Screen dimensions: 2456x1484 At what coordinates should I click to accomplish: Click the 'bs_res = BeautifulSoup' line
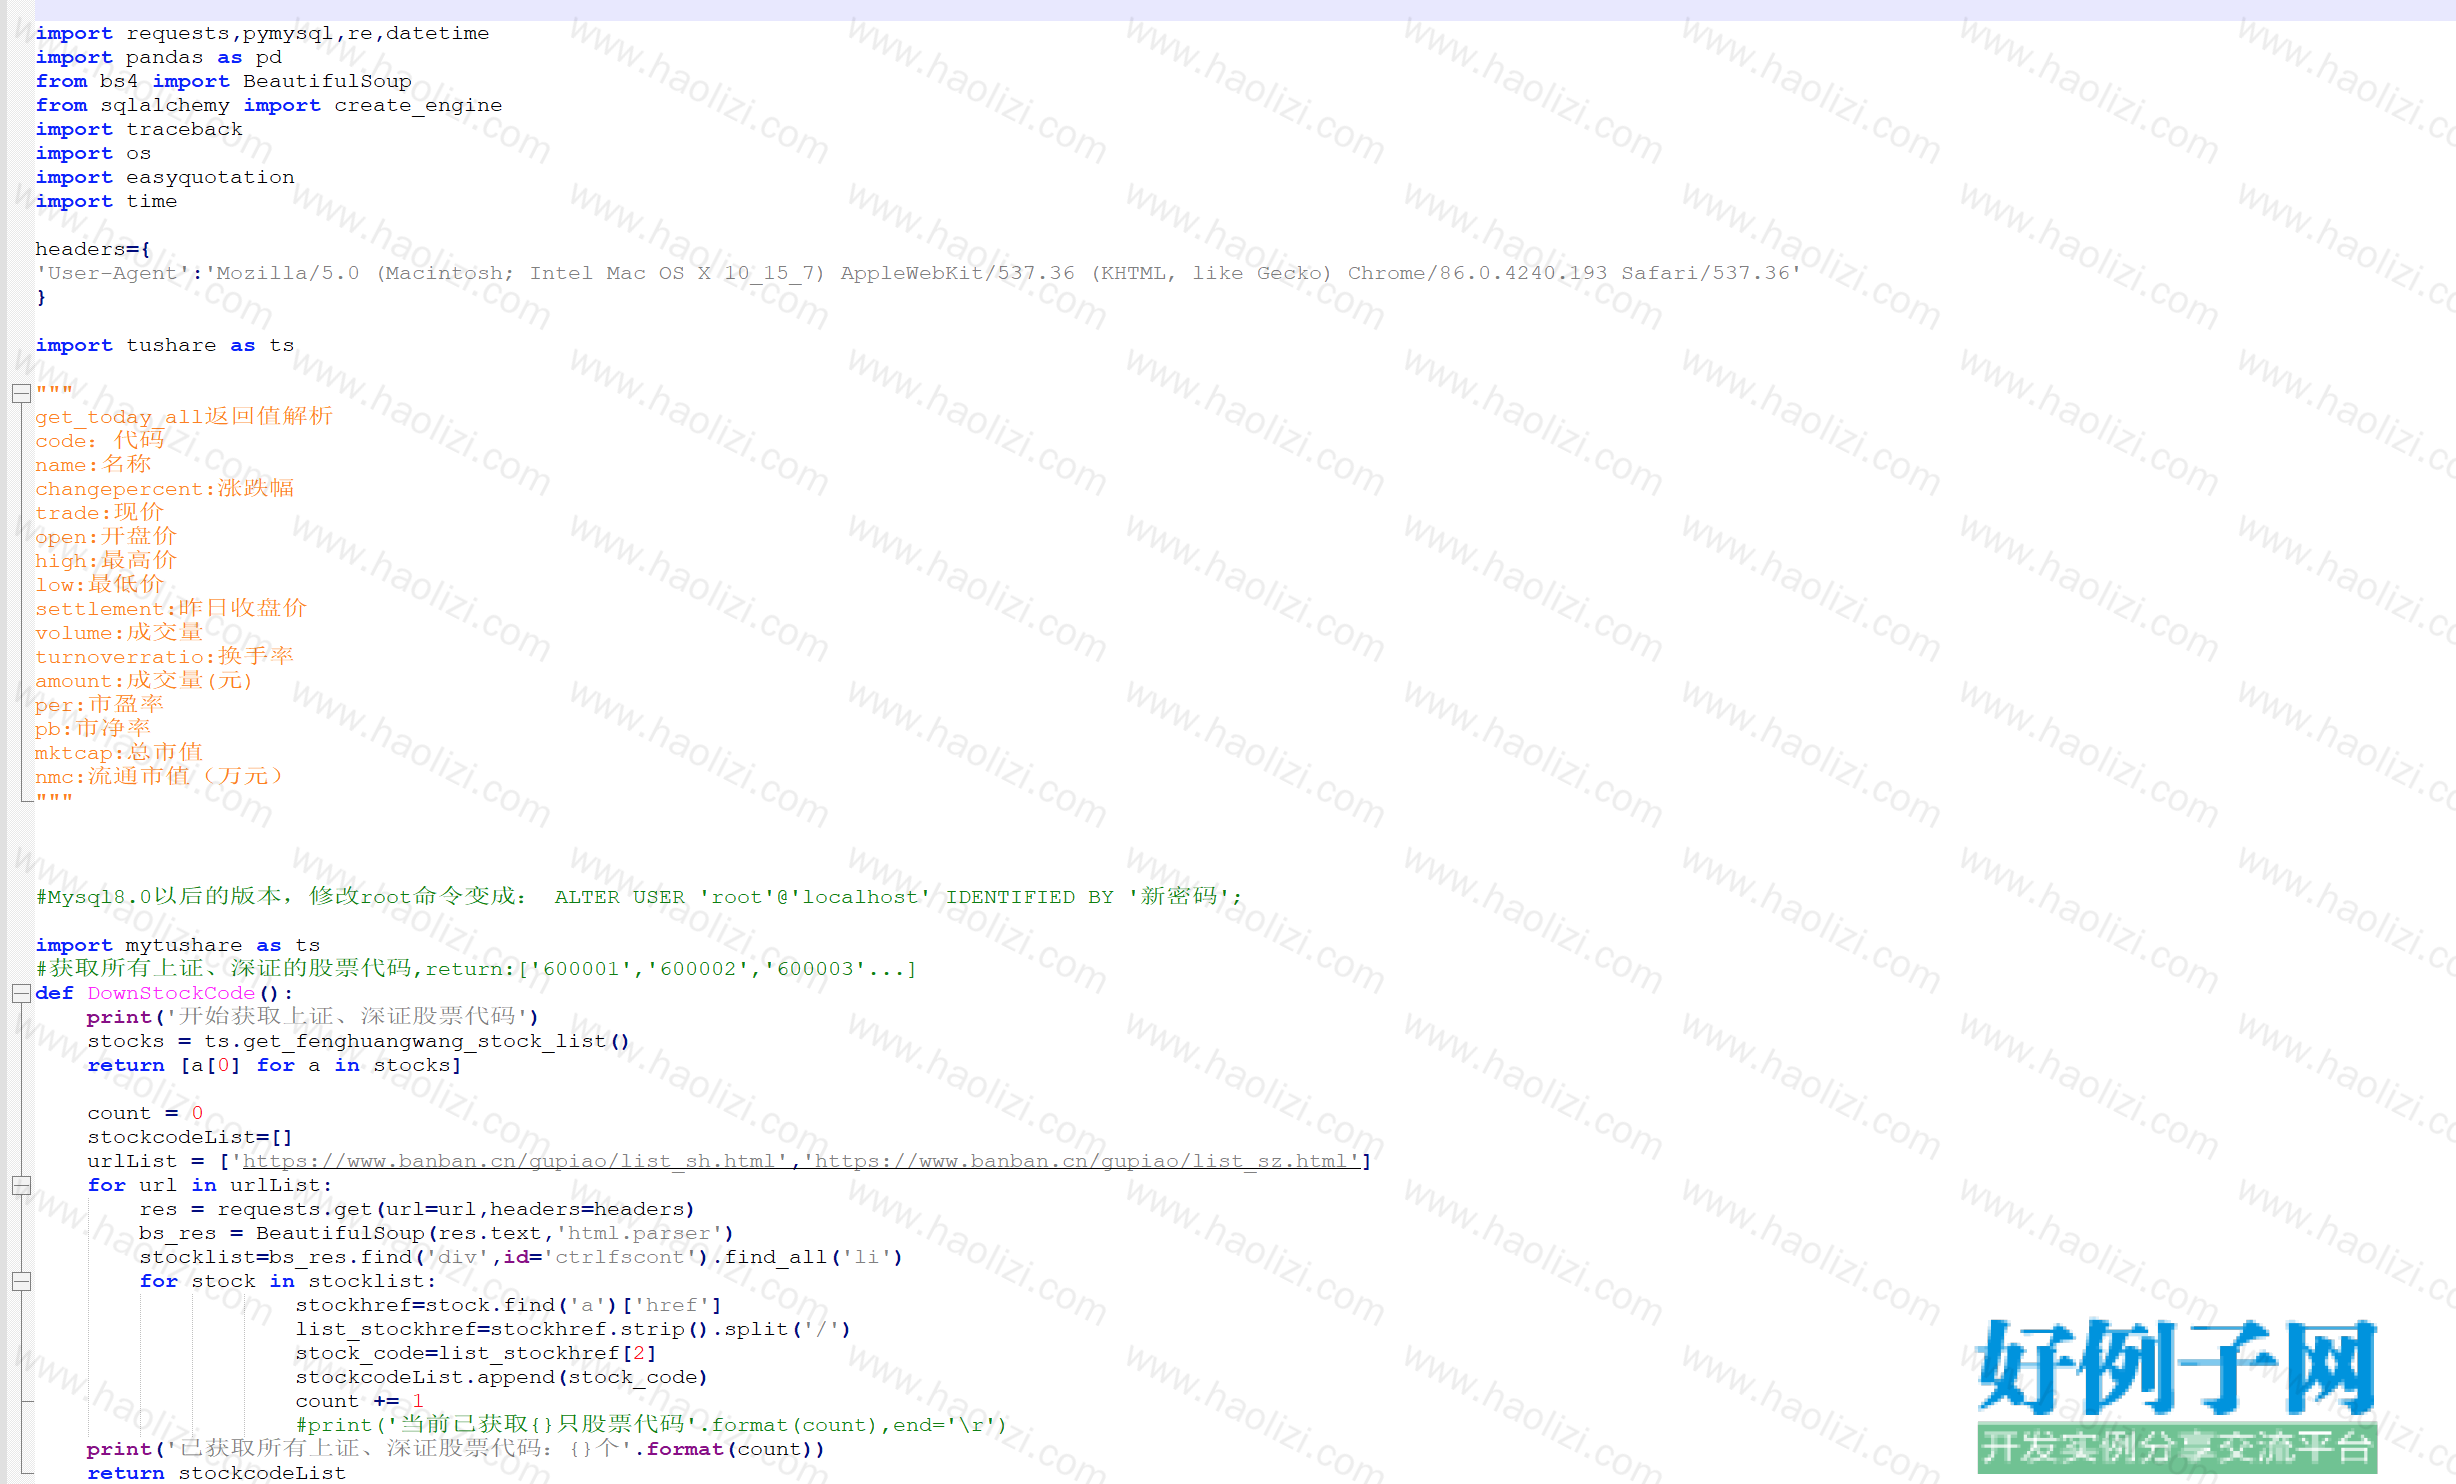click(437, 1233)
